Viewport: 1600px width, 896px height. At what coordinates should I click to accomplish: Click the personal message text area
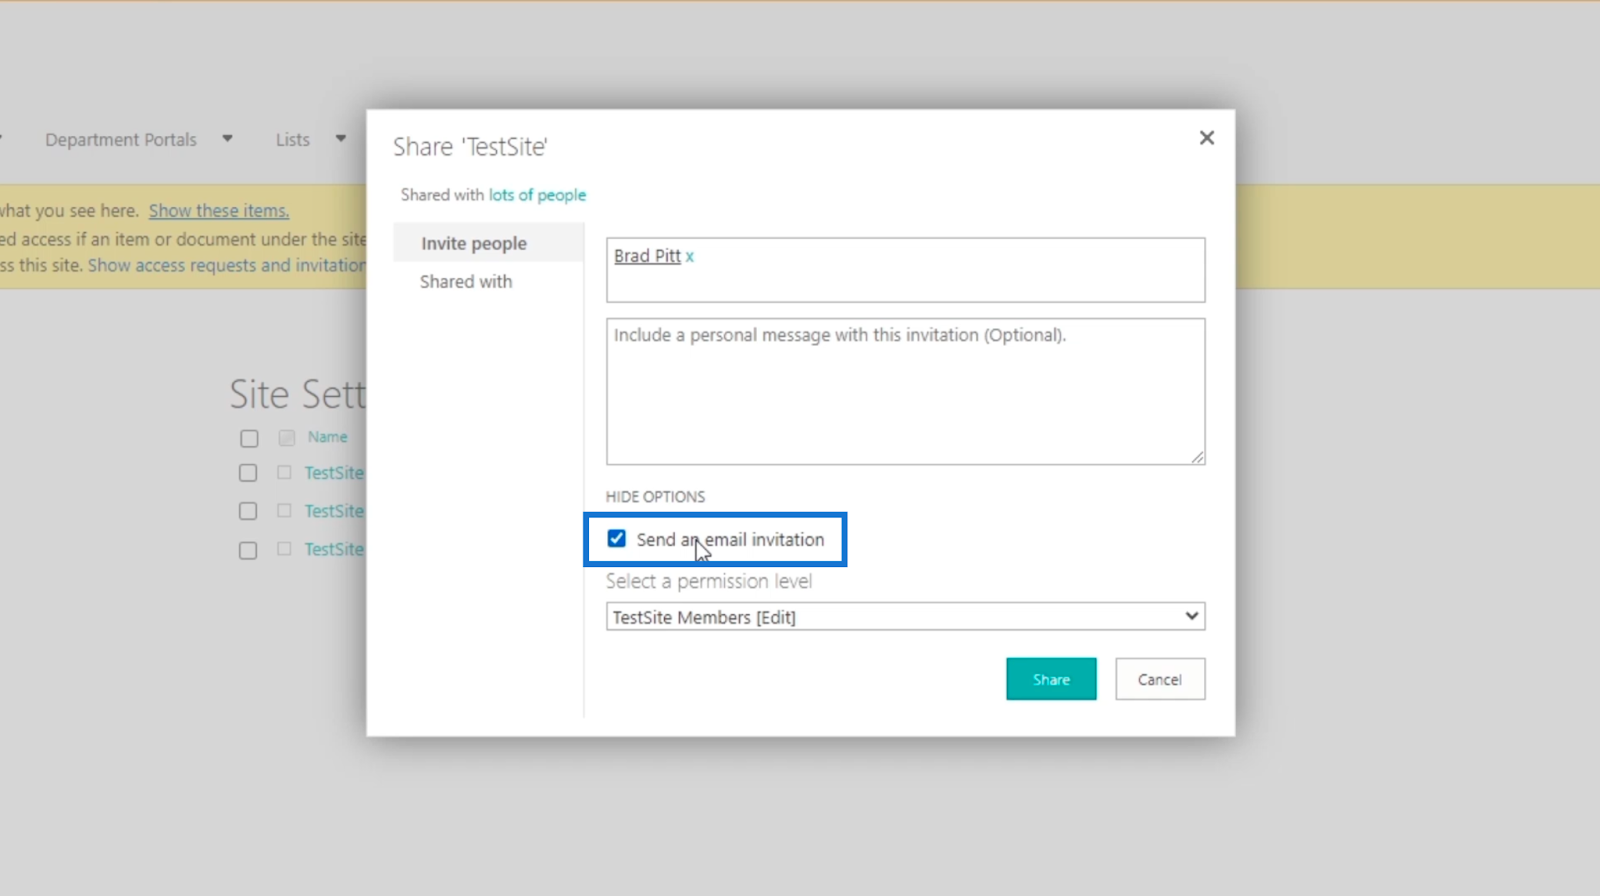[905, 391]
